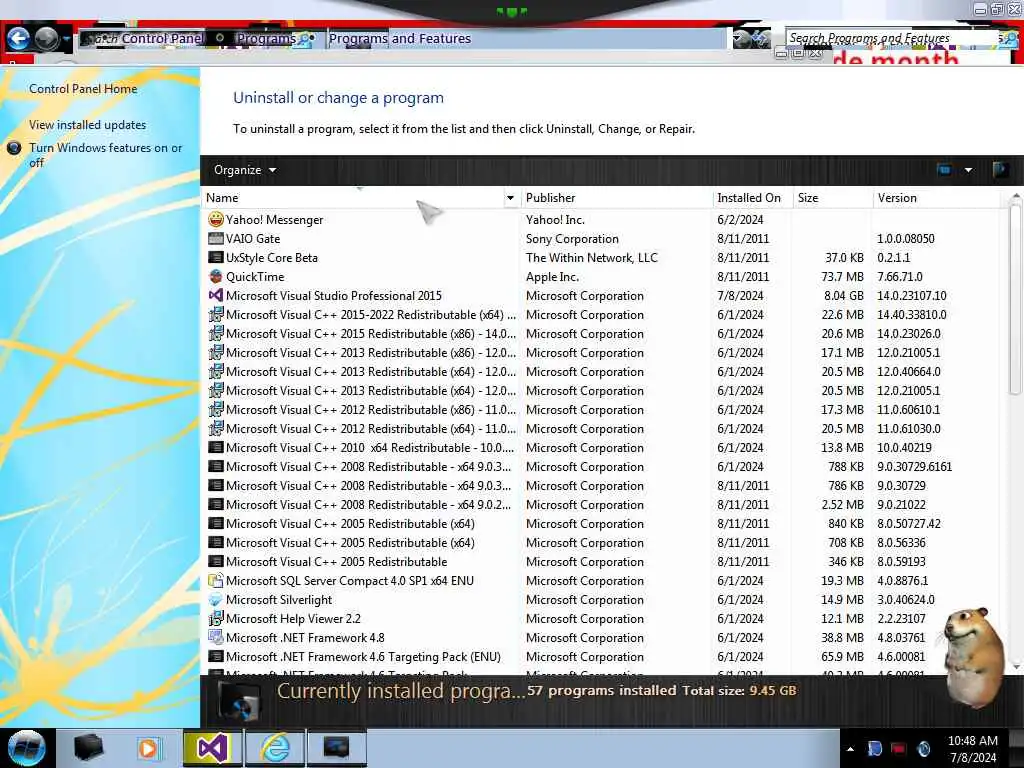Open the Name column filter dropdown
This screenshot has height=768, width=1024.
510,198
